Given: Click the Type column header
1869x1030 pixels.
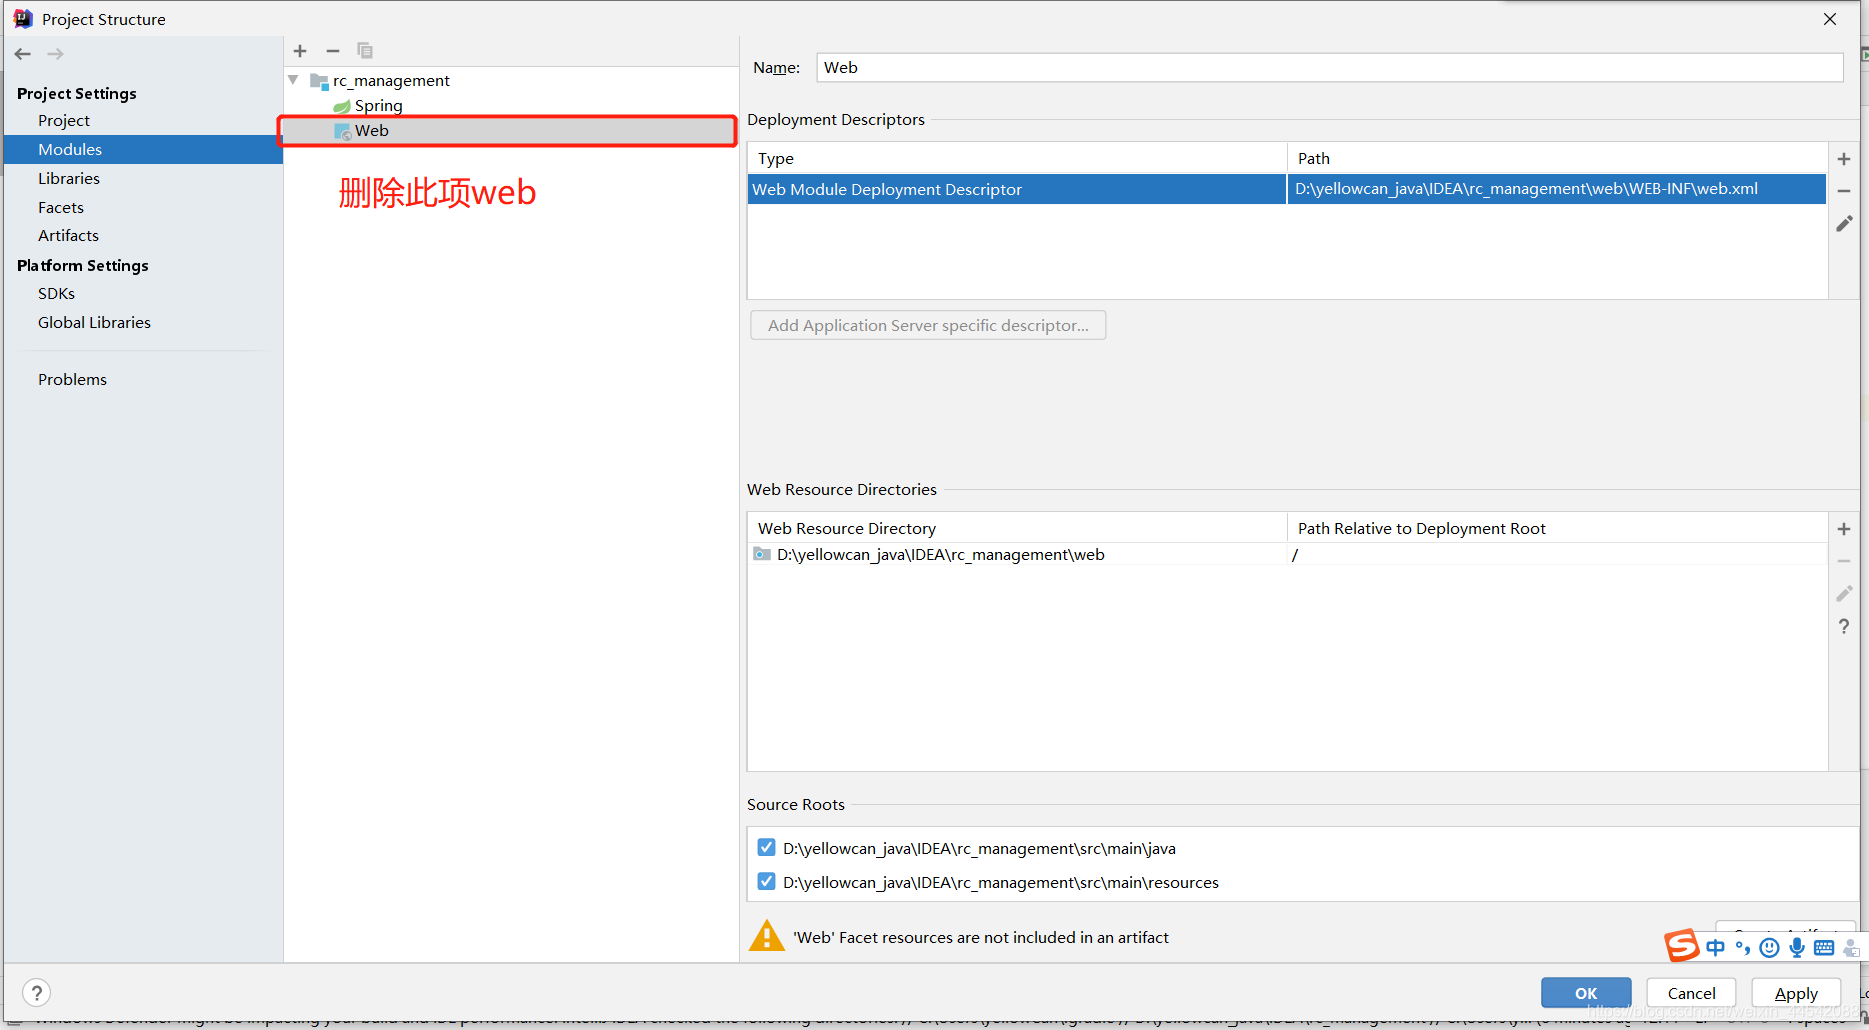Looking at the screenshot, I should 1017,158.
